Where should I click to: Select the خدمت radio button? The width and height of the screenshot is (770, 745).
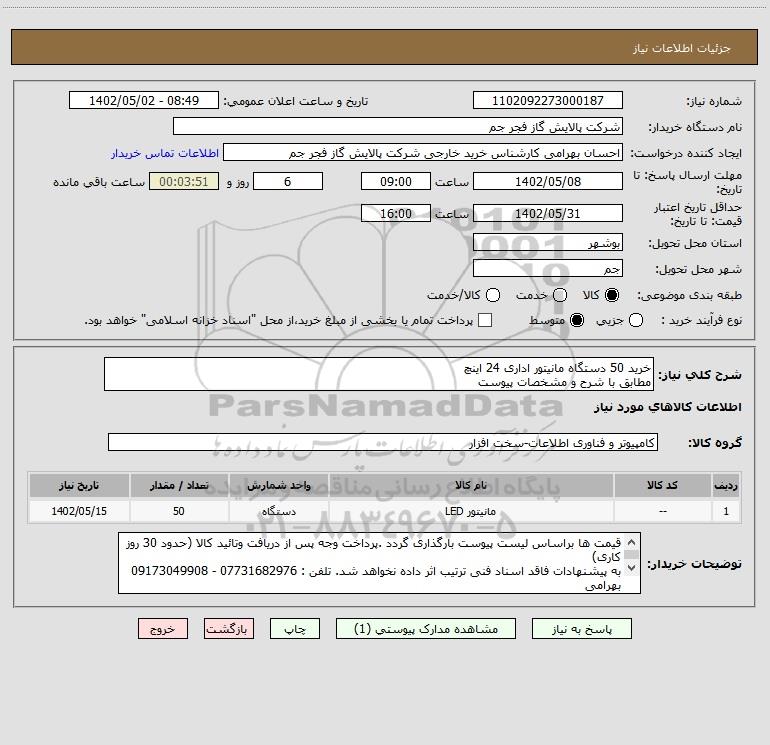coord(560,295)
